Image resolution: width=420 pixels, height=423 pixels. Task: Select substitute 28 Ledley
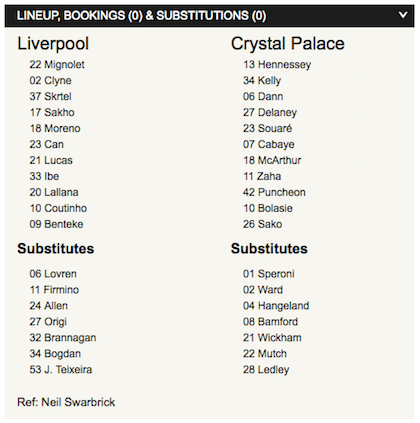(266, 369)
